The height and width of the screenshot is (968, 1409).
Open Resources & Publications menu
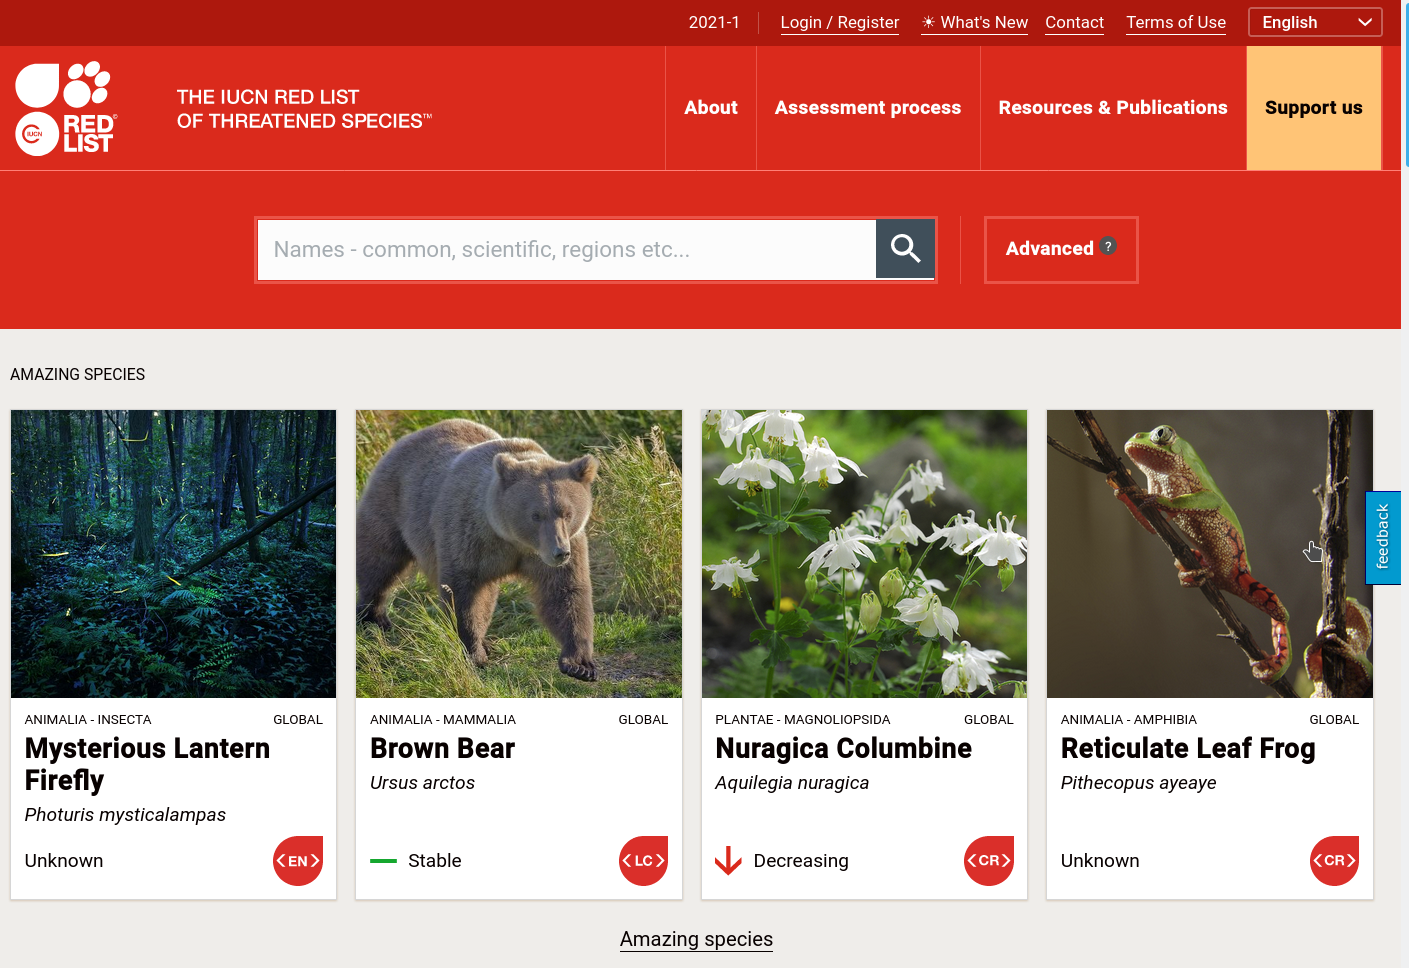[1113, 108]
